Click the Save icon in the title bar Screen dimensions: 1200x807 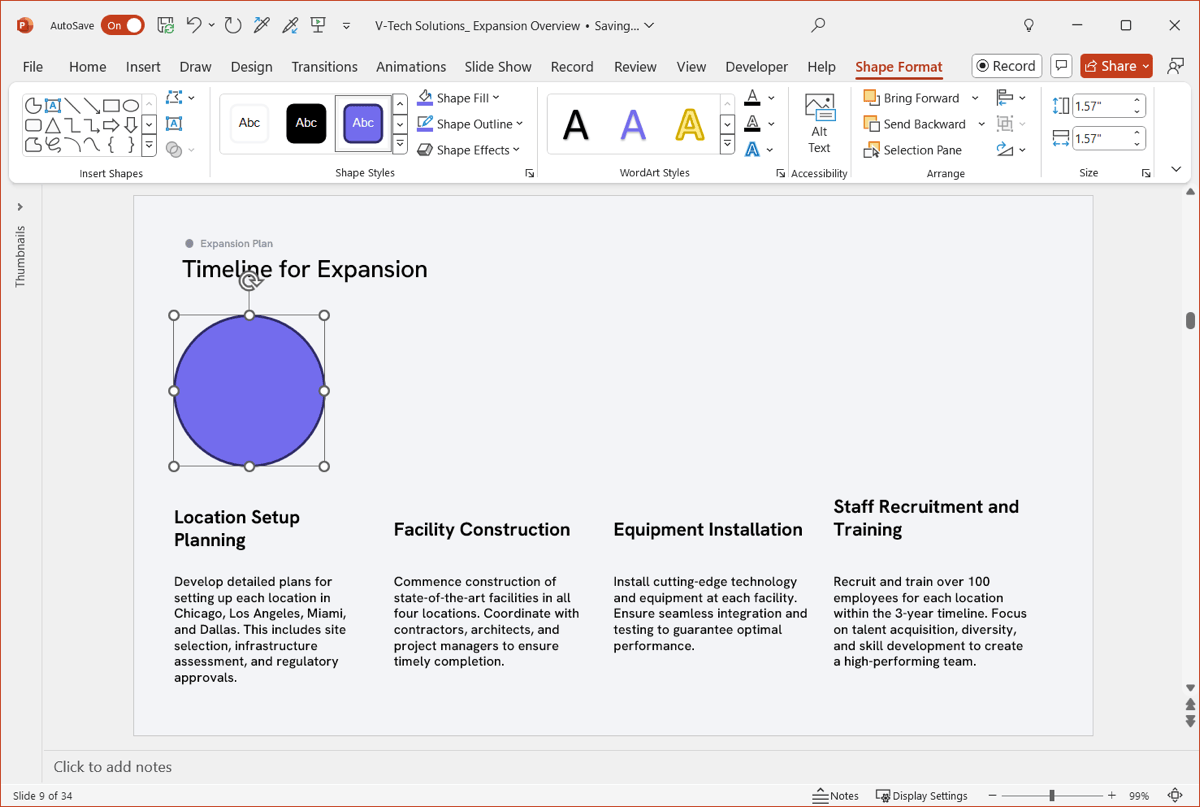166,25
